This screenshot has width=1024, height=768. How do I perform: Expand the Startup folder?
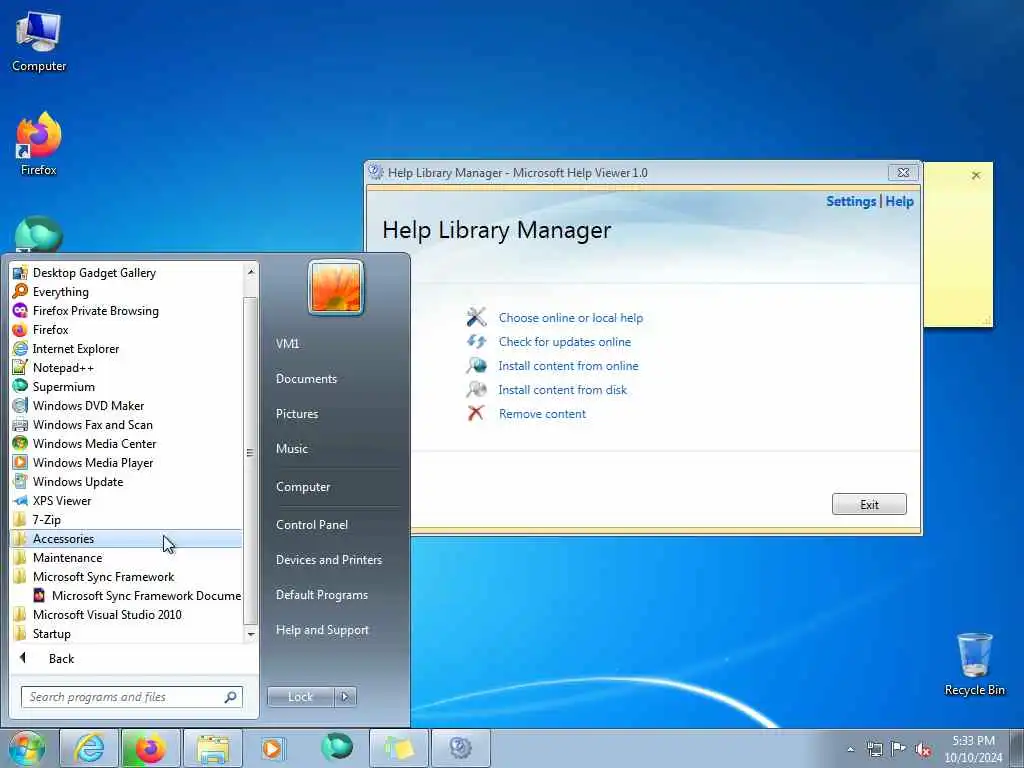pyautogui.click(x=127, y=633)
